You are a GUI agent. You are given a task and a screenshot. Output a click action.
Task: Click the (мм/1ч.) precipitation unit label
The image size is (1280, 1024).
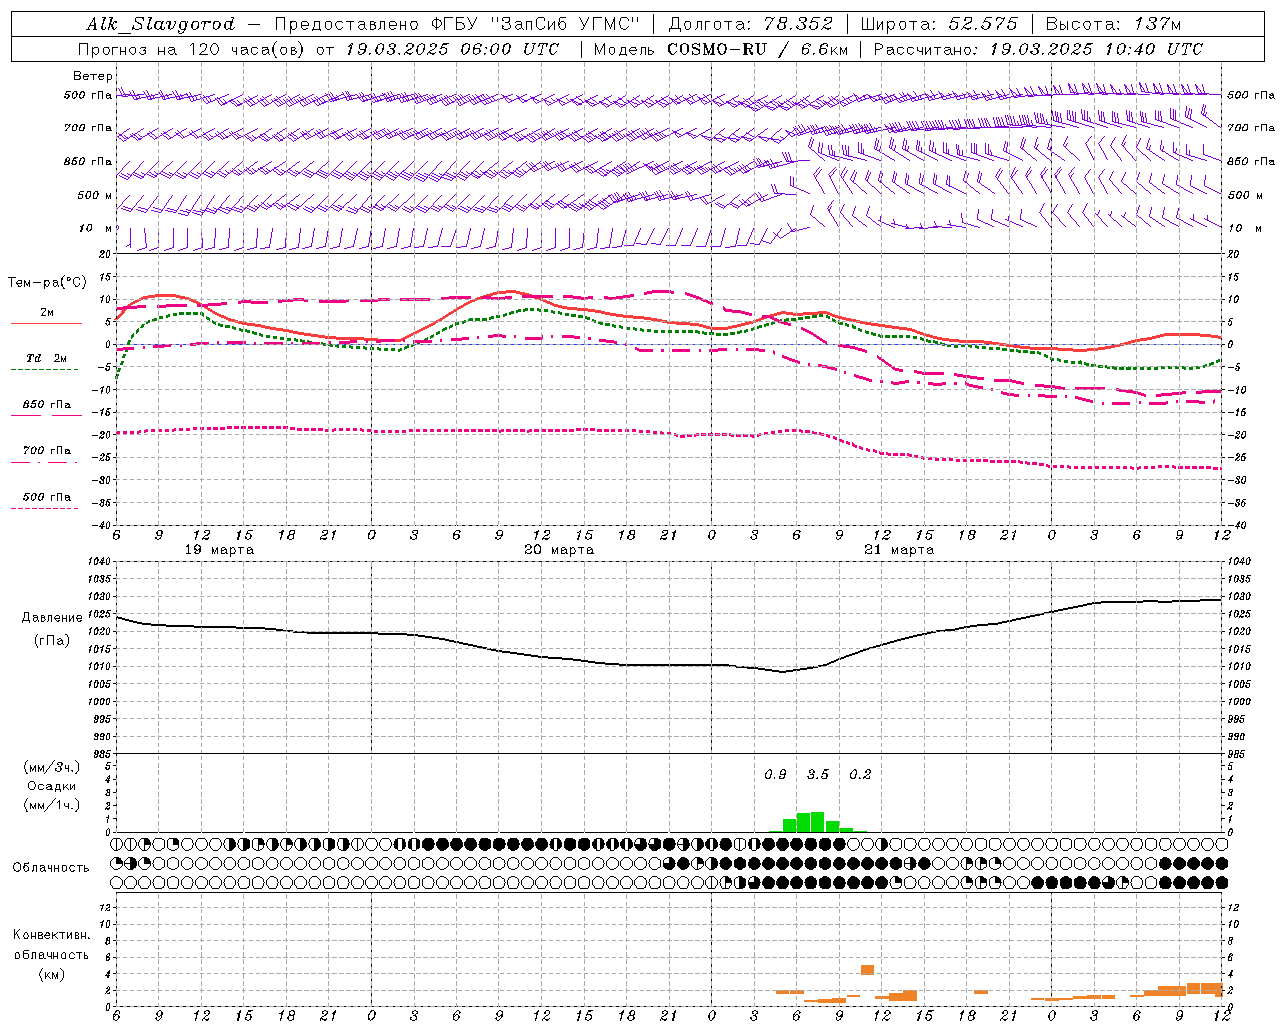52,805
